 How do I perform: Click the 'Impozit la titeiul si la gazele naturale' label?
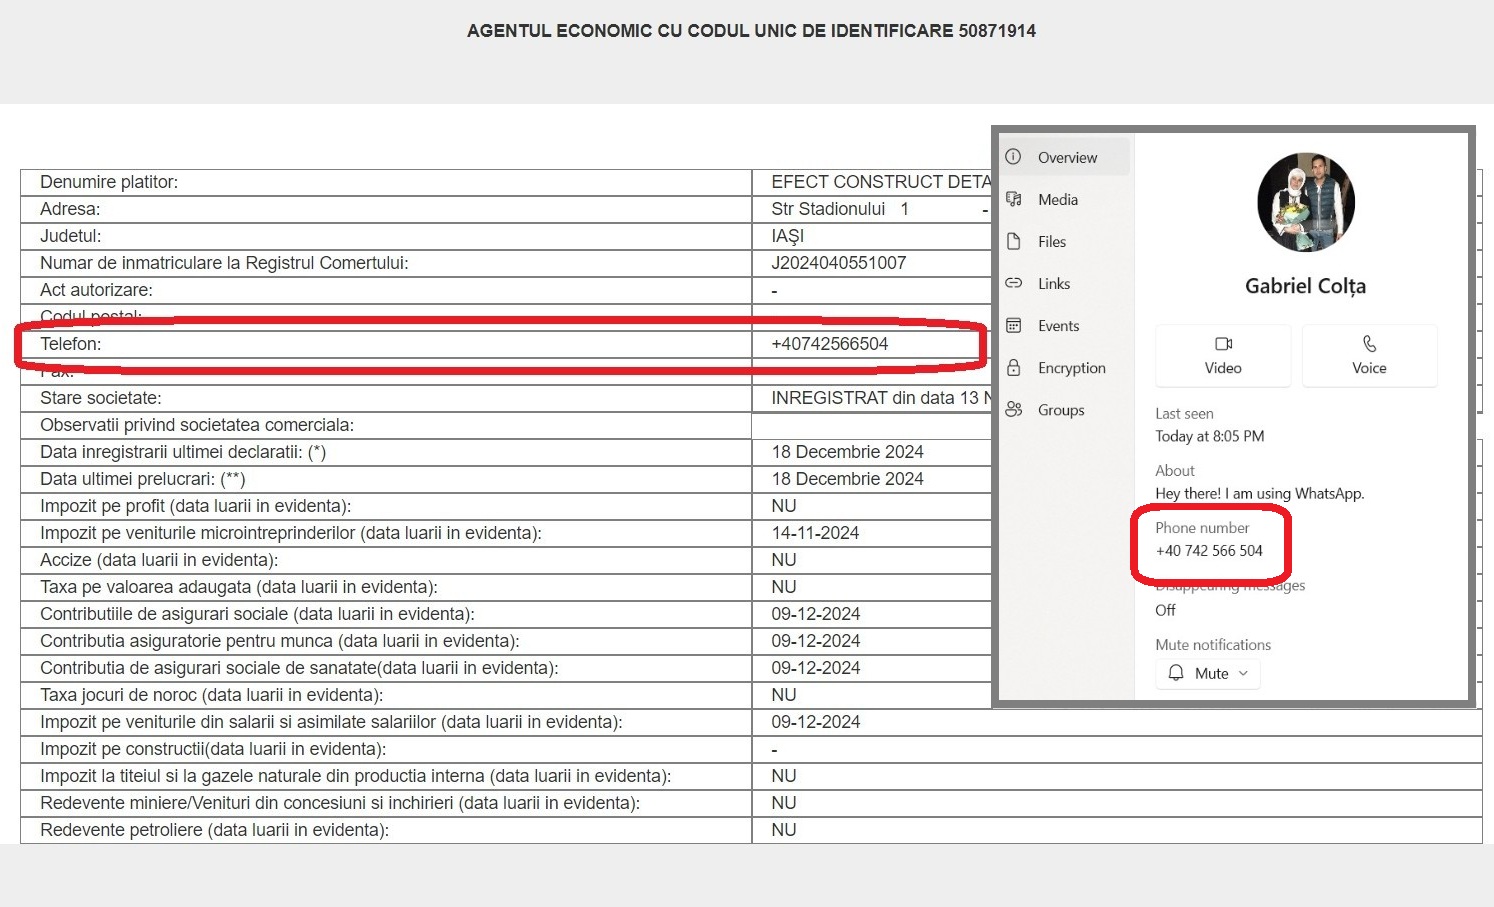coord(356,776)
